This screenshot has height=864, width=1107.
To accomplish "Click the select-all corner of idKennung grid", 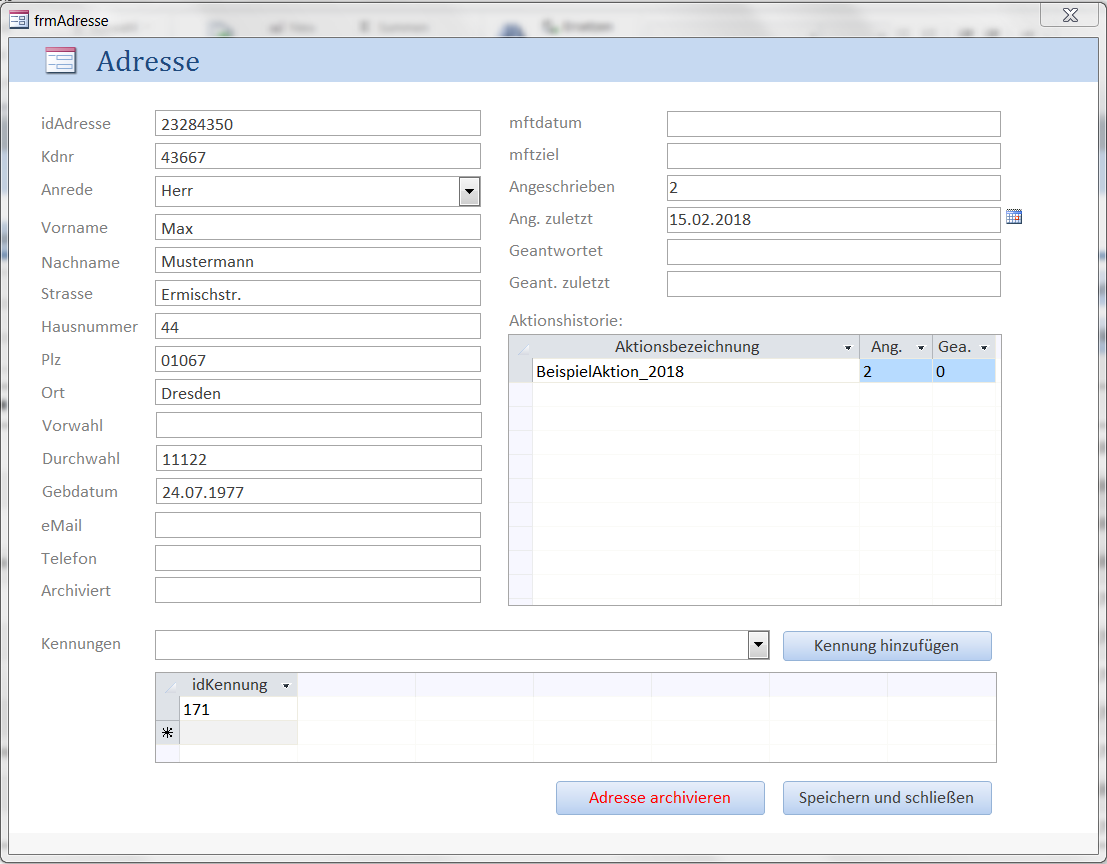I will click(x=167, y=685).
